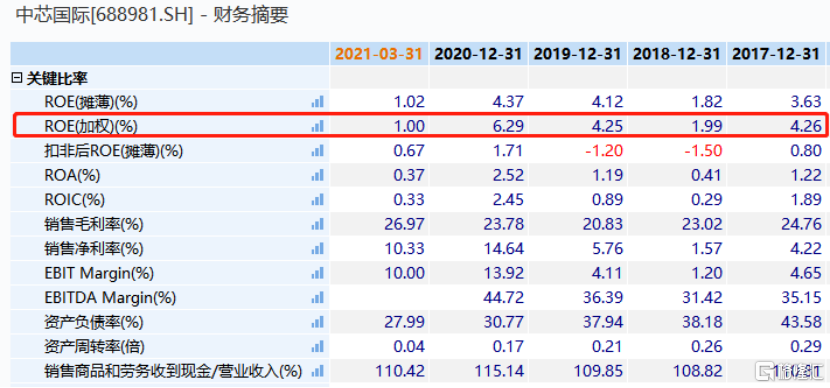
Task: Select the 2017-12-31 column header
Action: (775, 54)
